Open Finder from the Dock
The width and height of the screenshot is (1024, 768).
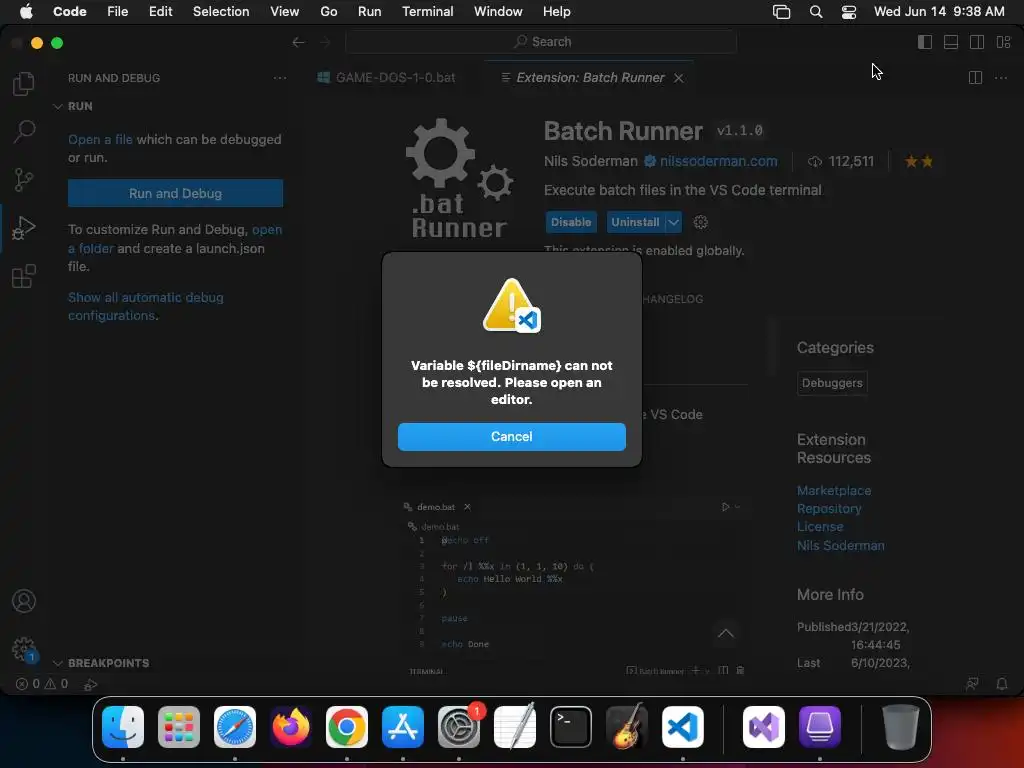pyautogui.click(x=123, y=726)
